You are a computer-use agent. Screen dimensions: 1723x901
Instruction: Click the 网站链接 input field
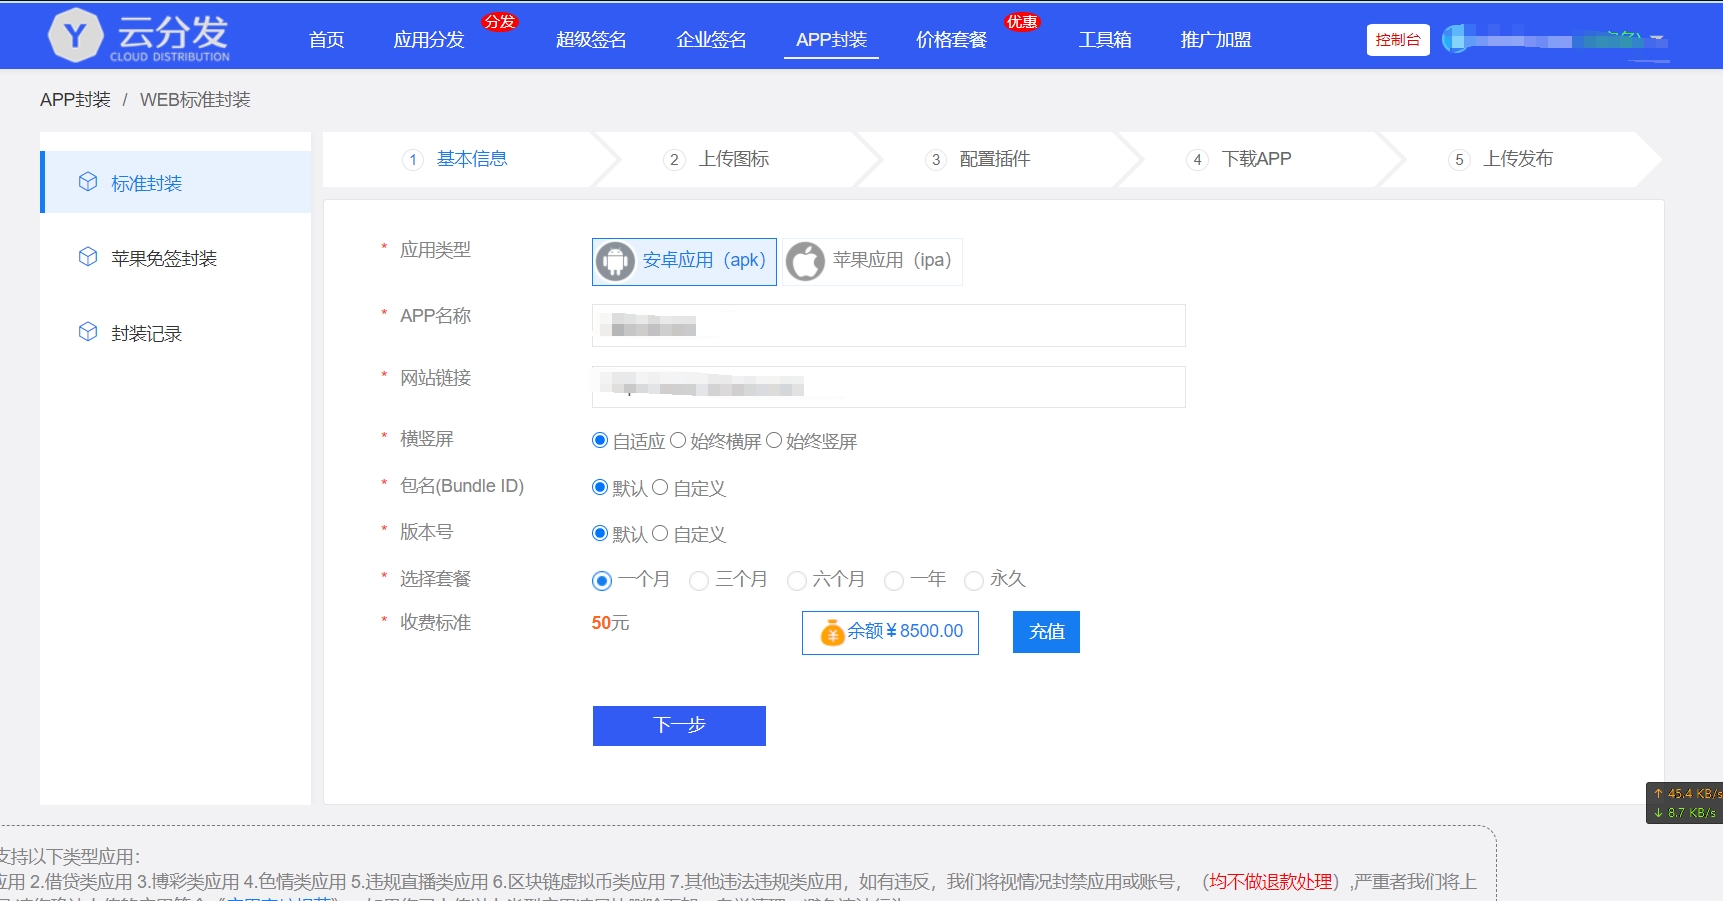[x=888, y=387]
